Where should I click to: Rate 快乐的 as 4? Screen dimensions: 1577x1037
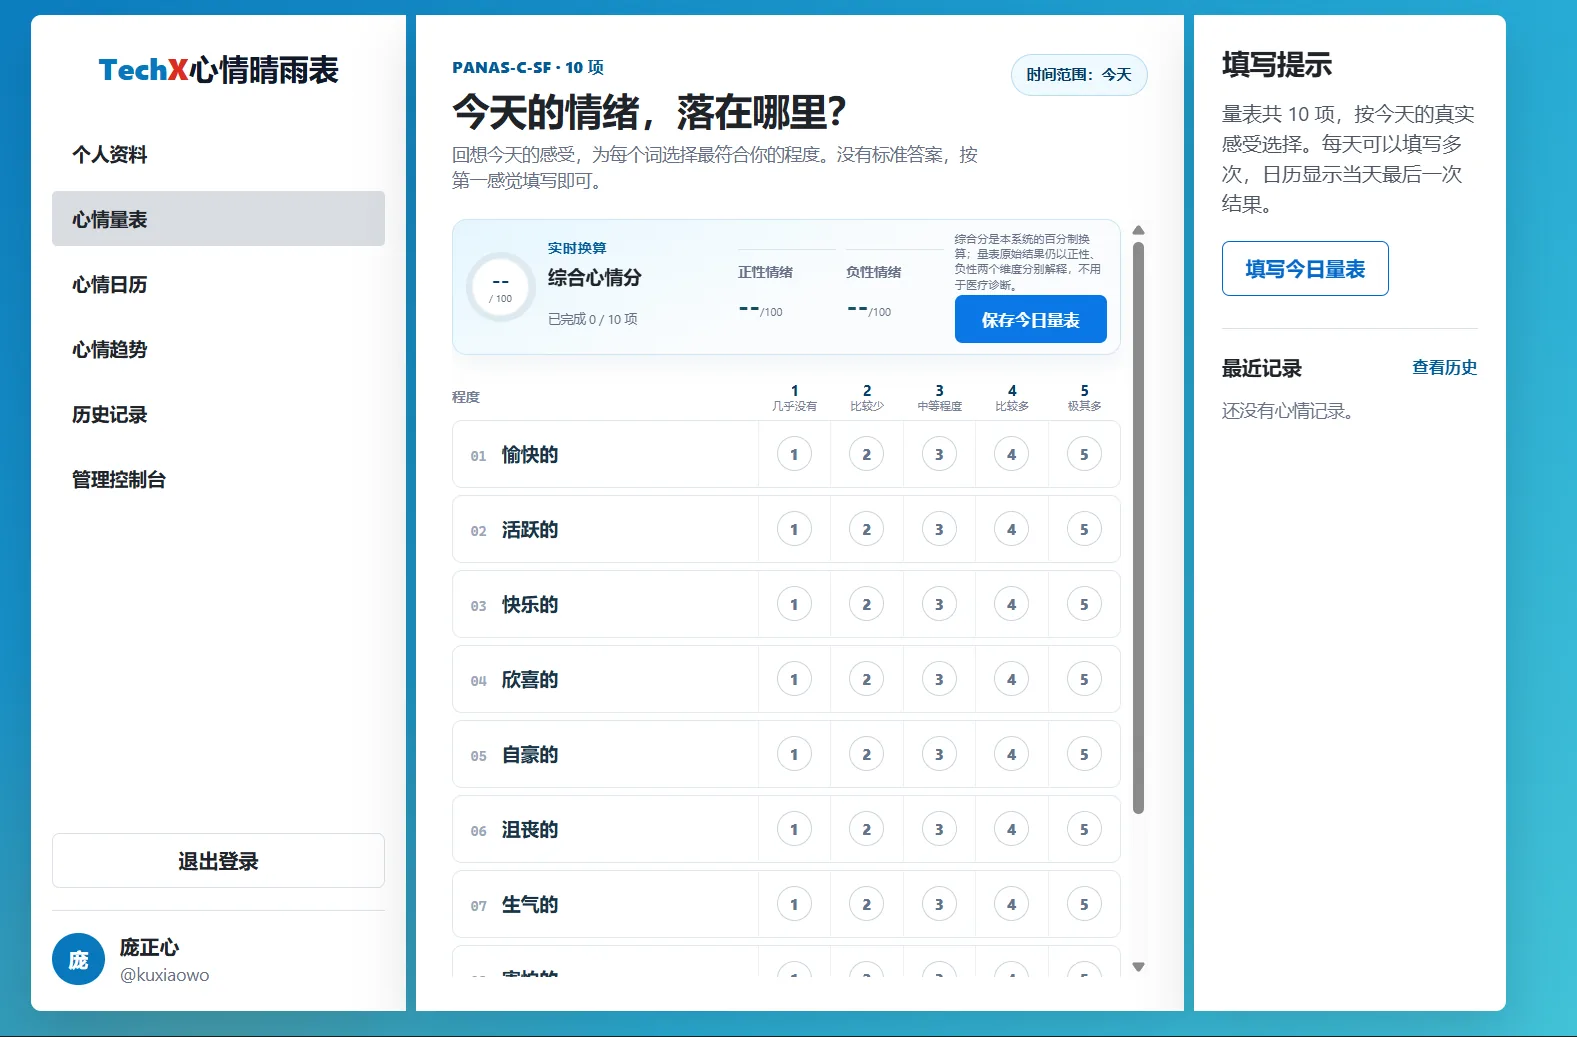1012,604
